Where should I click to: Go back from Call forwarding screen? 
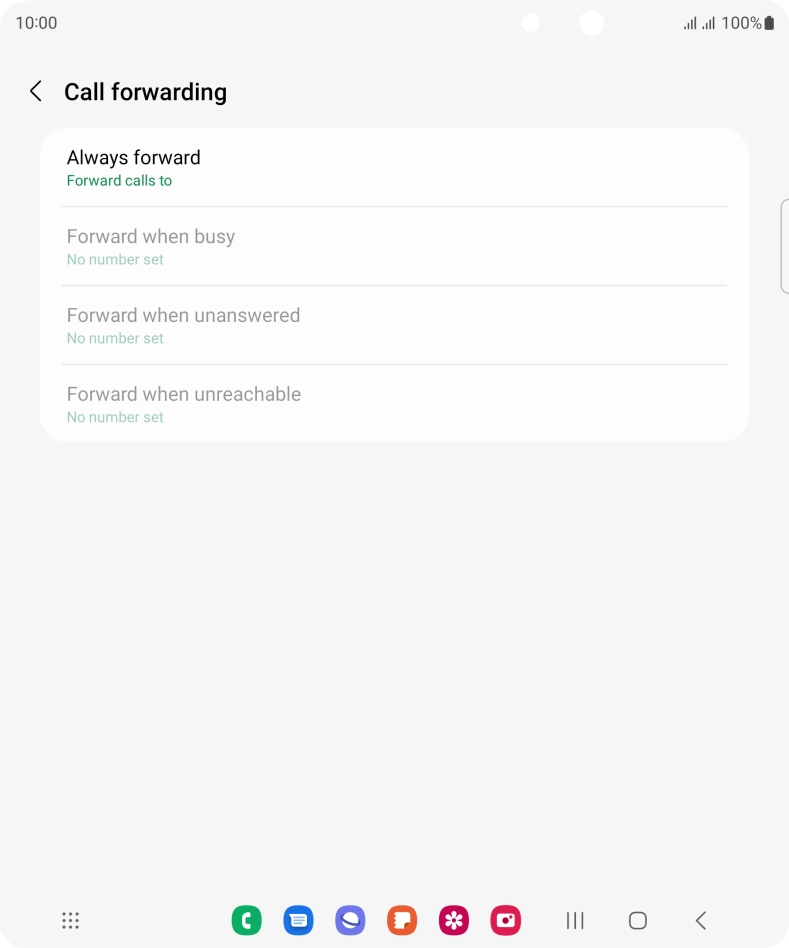click(x=36, y=92)
